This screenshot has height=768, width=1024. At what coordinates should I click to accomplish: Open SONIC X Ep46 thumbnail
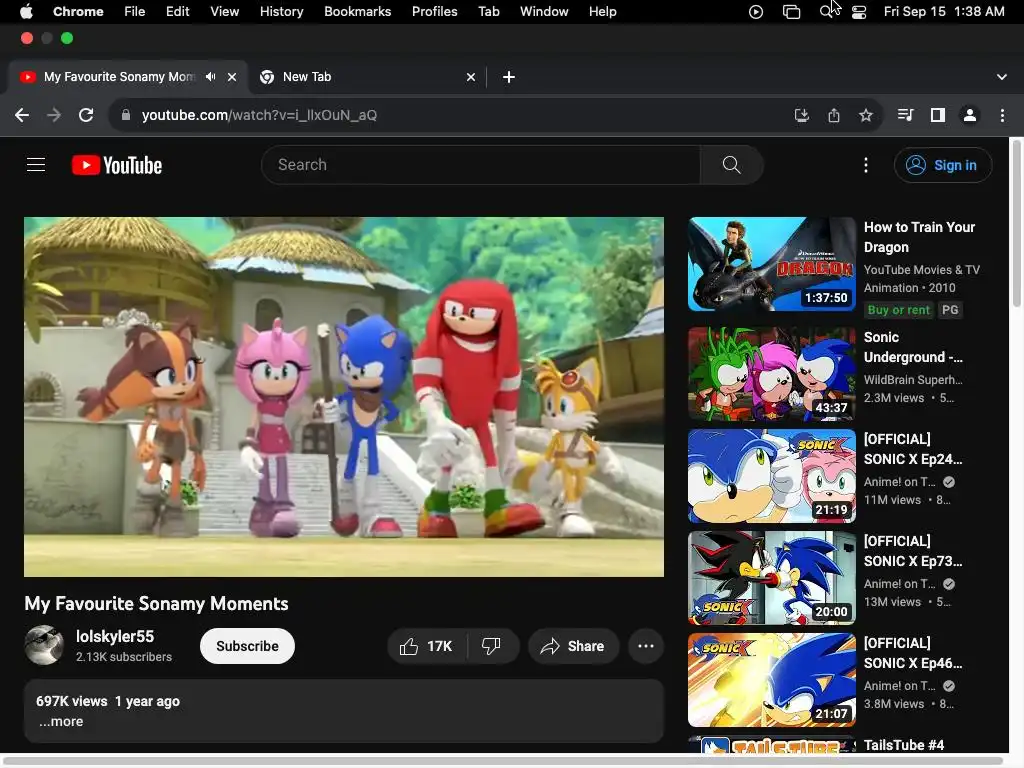pyautogui.click(x=771, y=680)
